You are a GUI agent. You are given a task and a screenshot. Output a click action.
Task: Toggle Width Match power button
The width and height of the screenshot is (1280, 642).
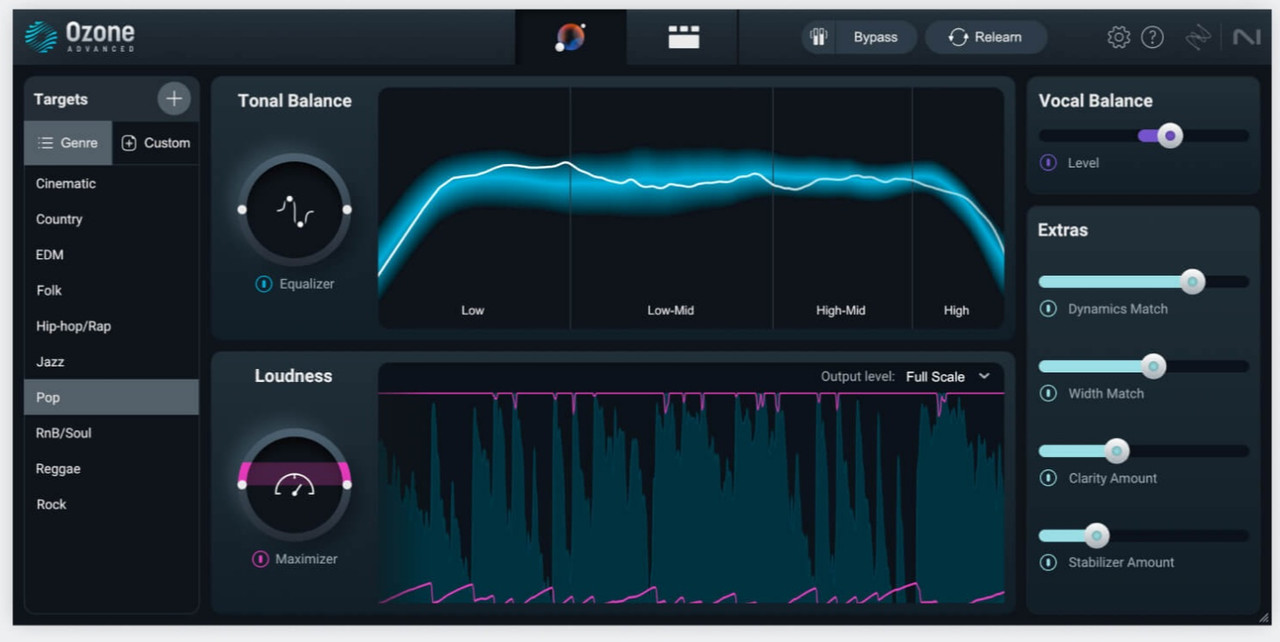point(1048,393)
